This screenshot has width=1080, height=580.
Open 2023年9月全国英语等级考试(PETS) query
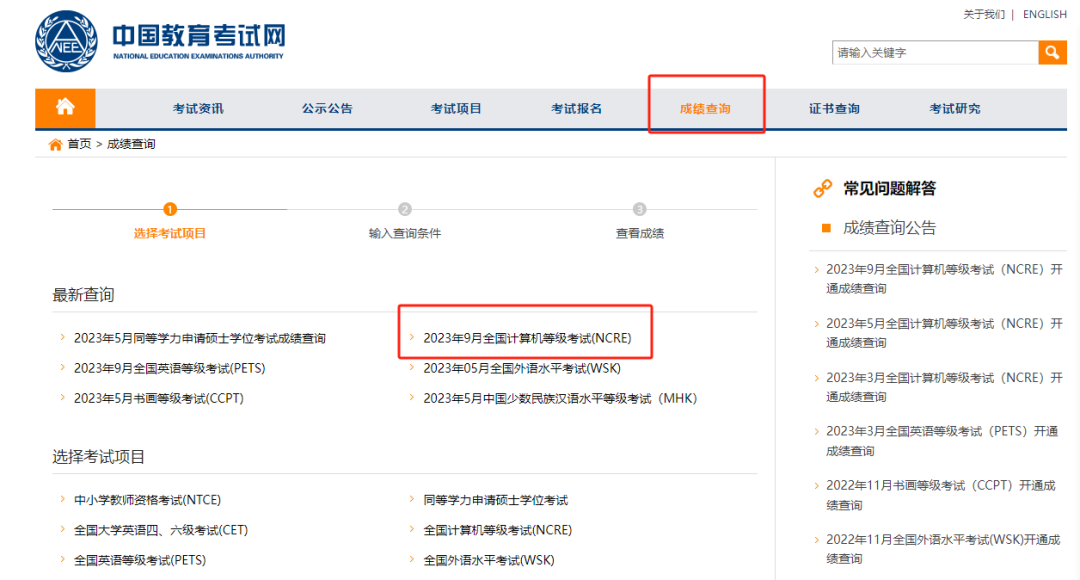(x=169, y=369)
